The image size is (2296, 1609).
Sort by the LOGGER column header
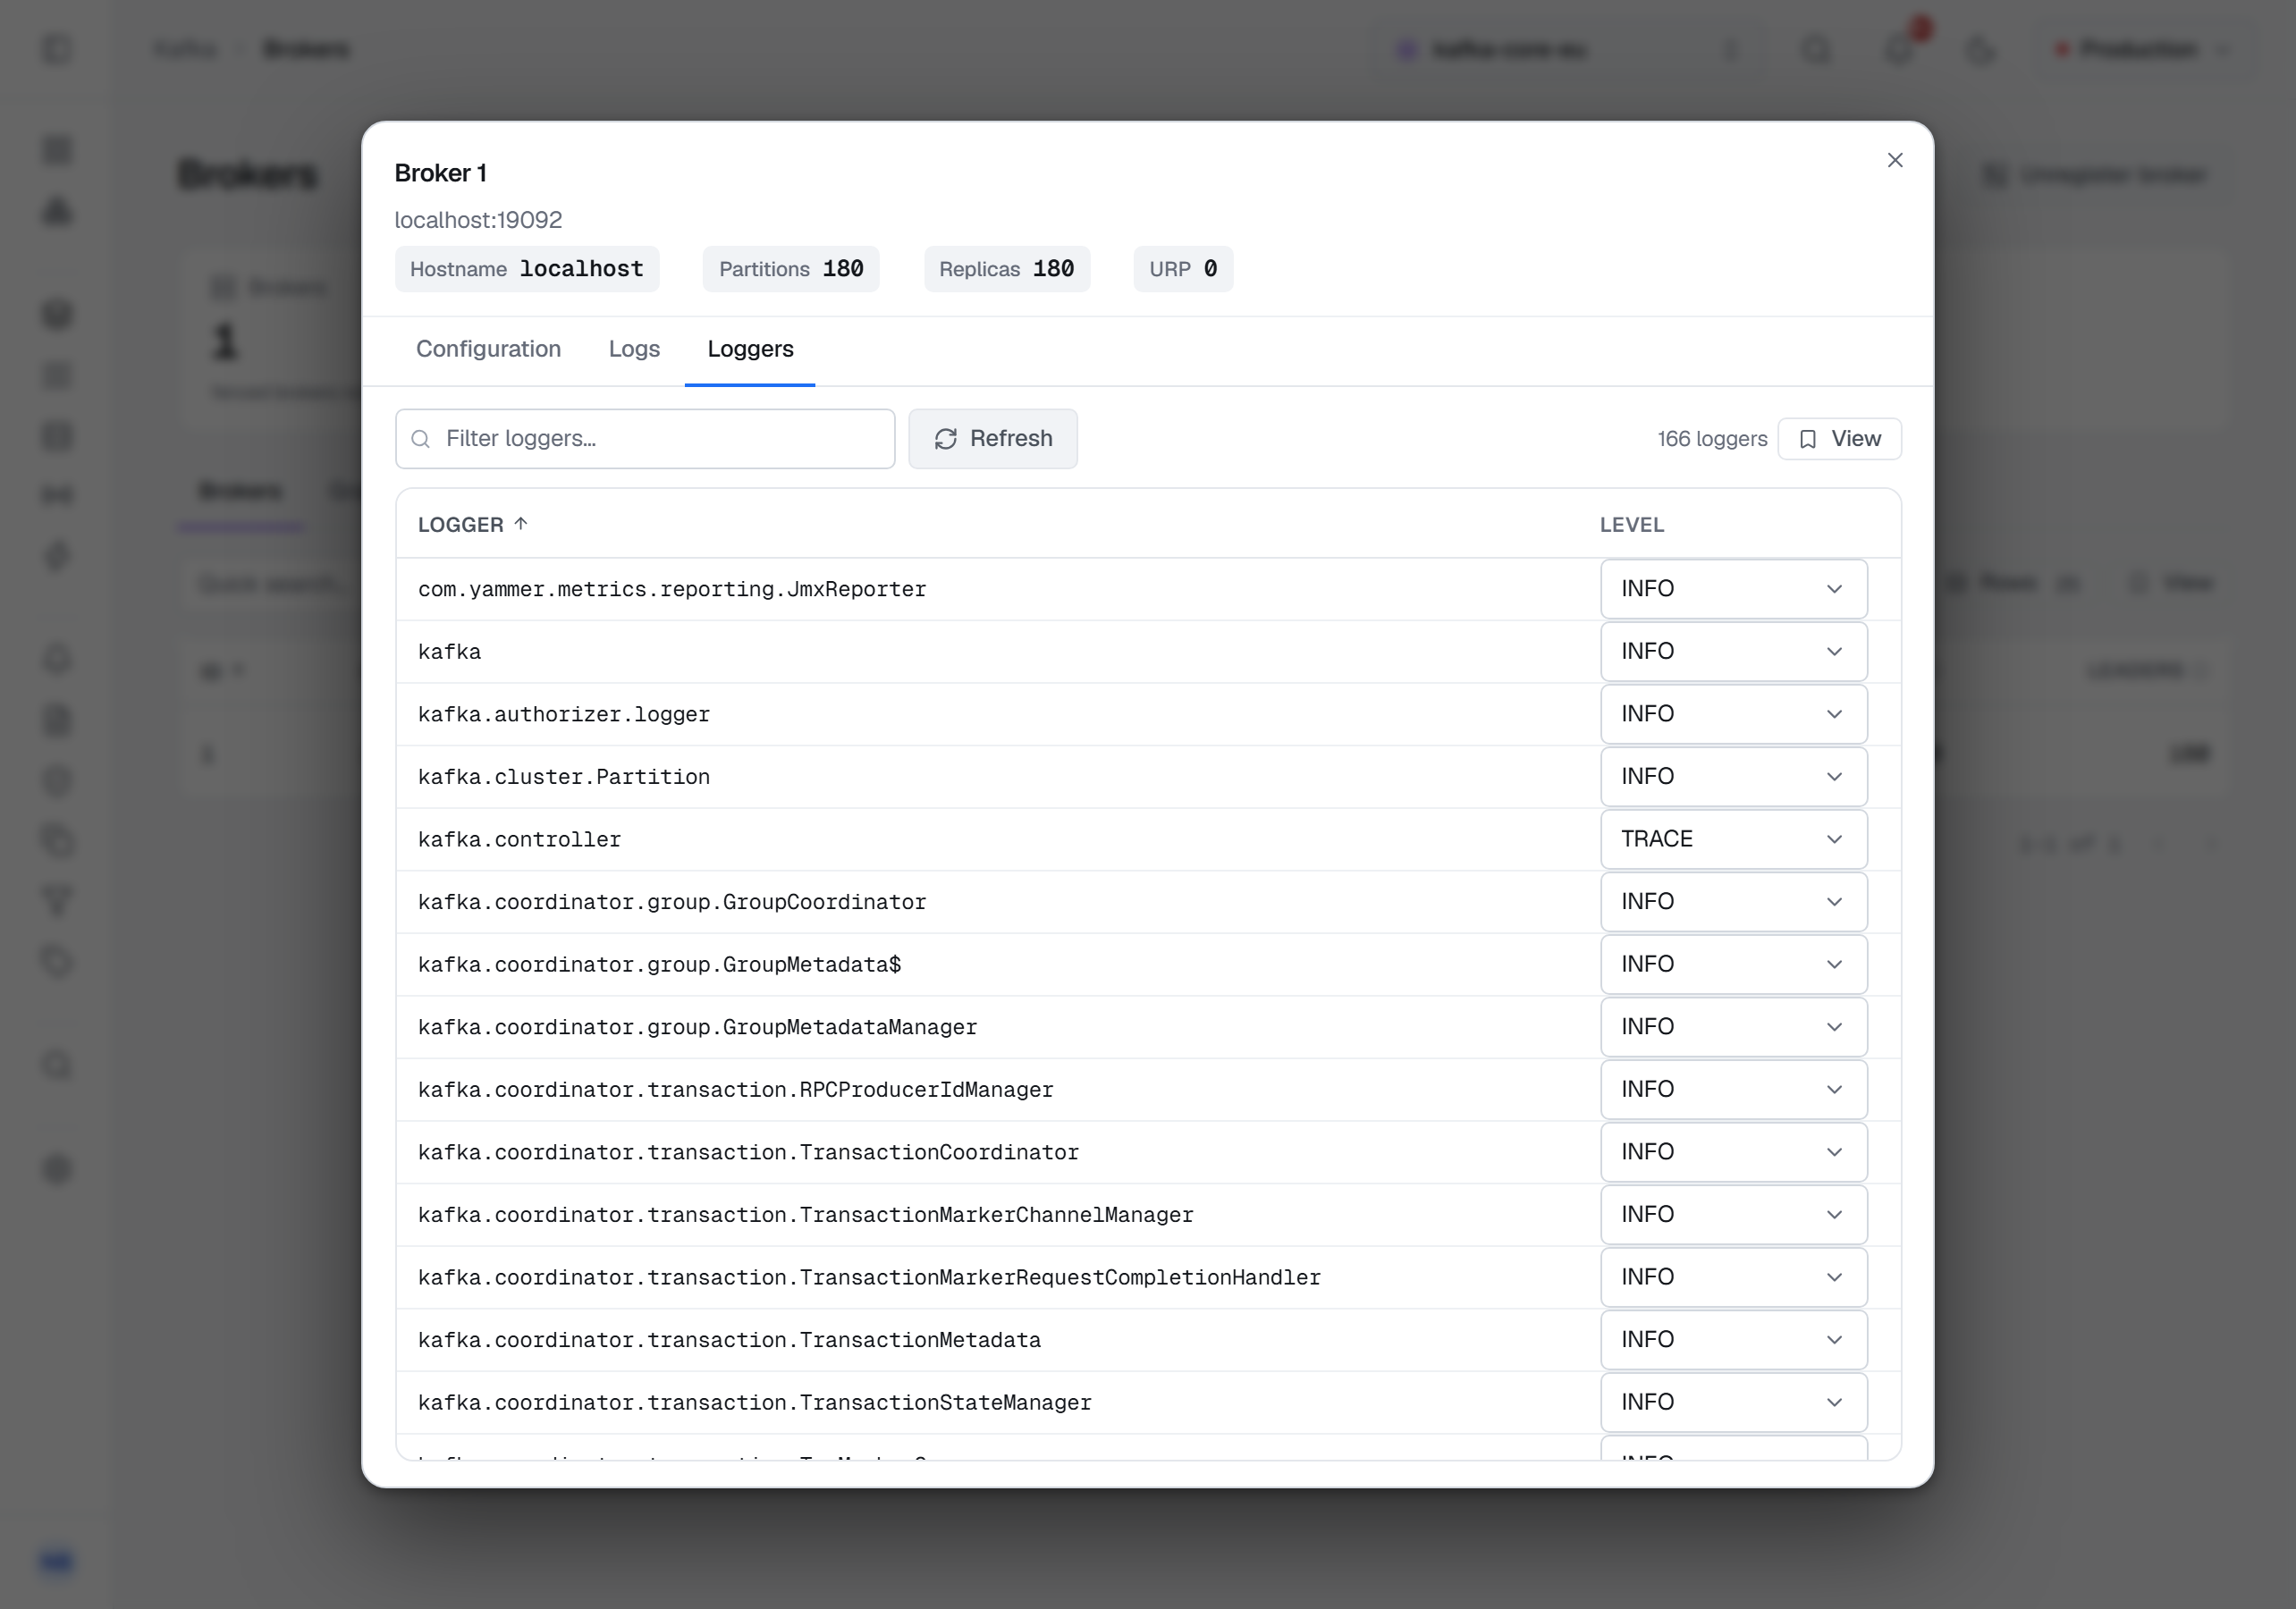tap(472, 524)
